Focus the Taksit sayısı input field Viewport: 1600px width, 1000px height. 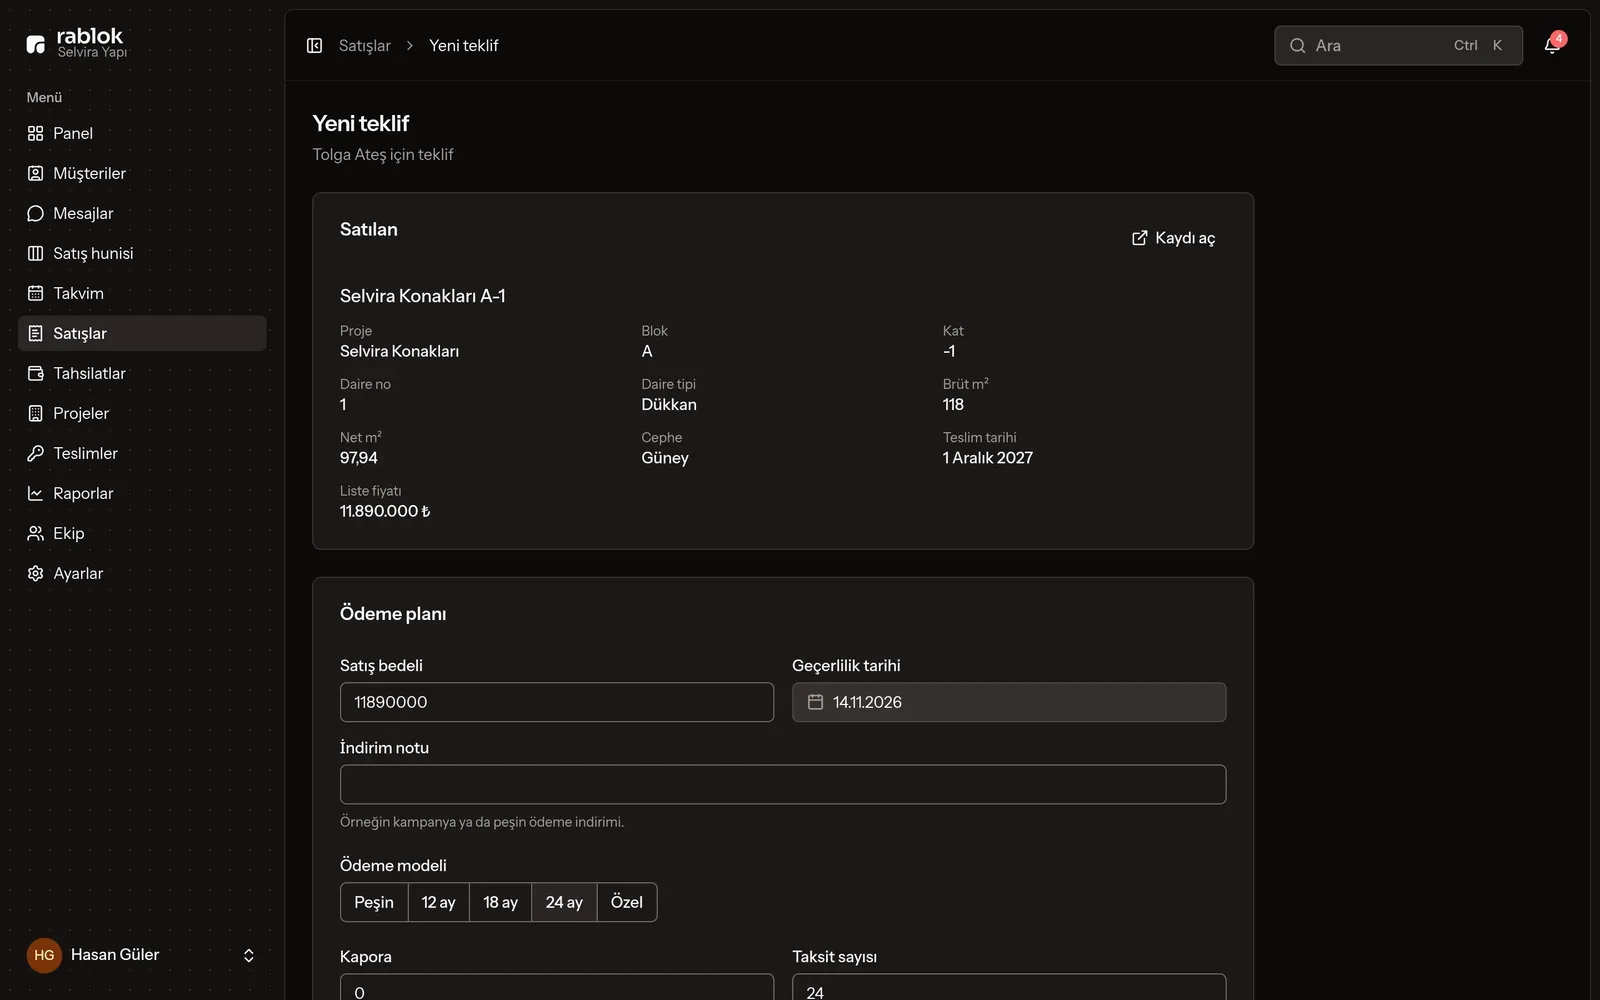tap(1009, 987)
